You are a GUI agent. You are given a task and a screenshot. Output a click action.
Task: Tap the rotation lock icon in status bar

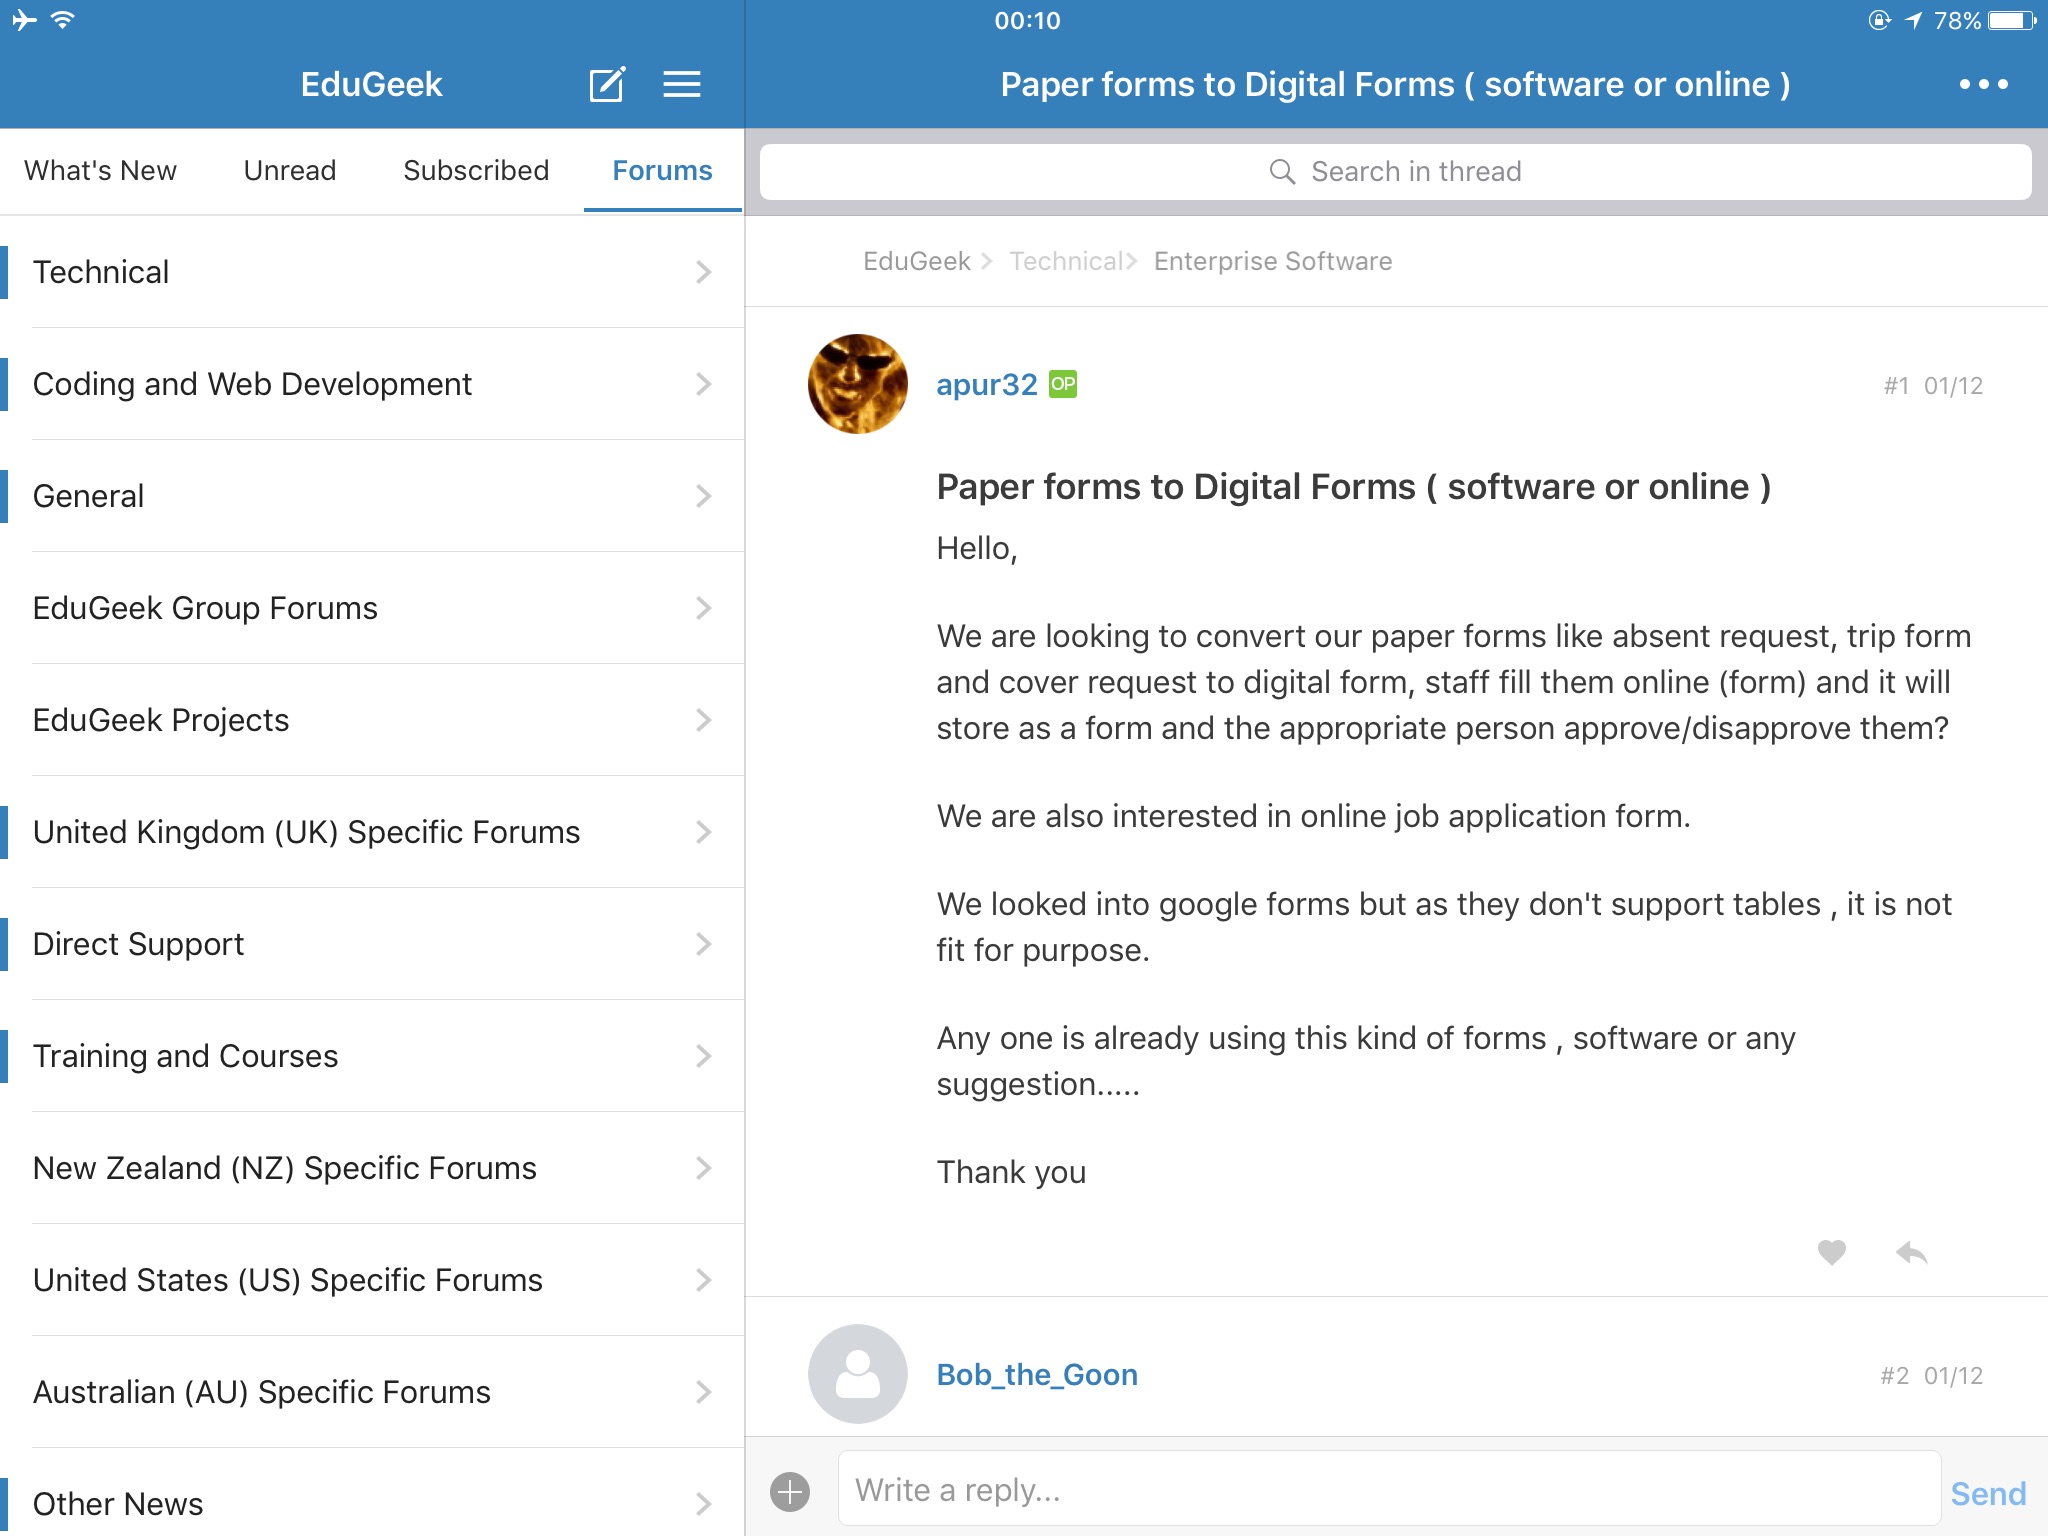pos(1879,20)
